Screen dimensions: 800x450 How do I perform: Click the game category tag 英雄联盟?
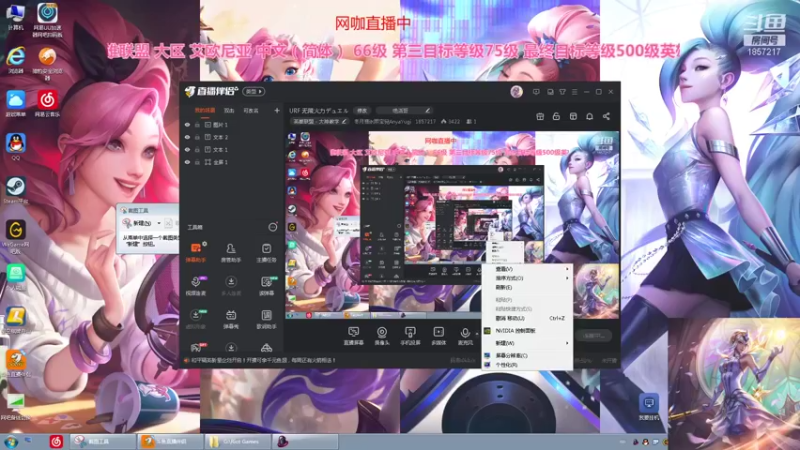319,121
